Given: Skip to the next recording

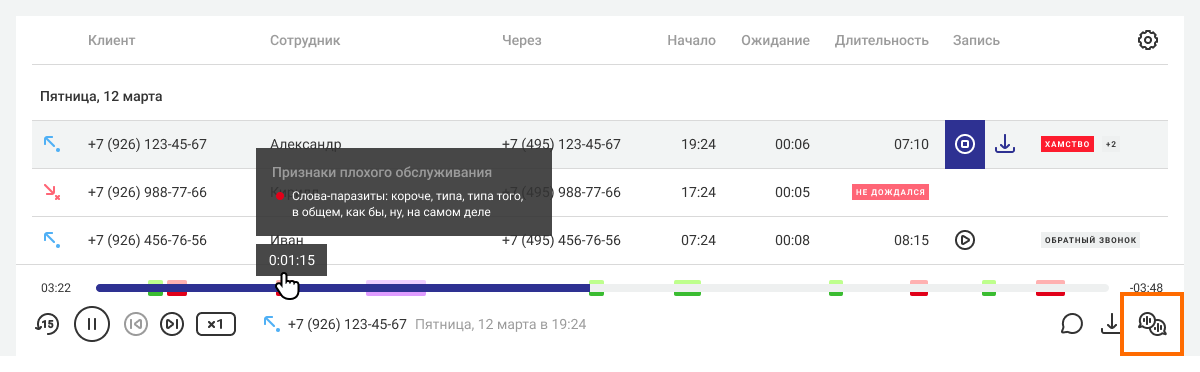Looking at the screenshot, I should [x=172, y=324].
